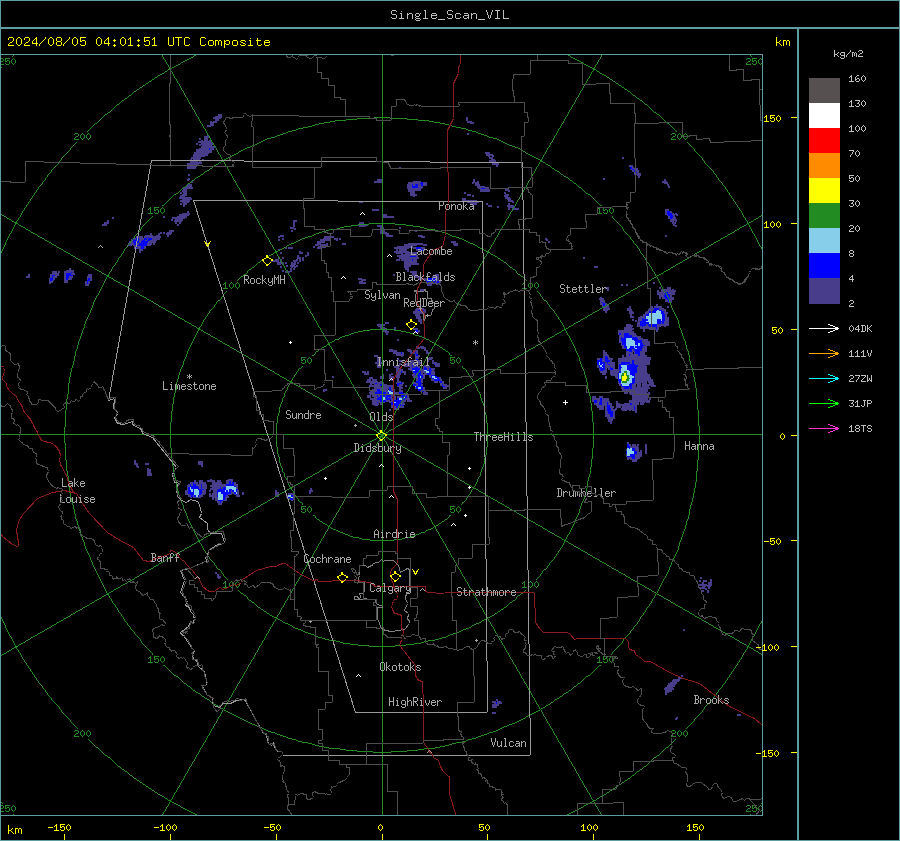This screenshot has height=841, width=900.
Task: Click the kg/m2 unit label
Action: (848, 54)
